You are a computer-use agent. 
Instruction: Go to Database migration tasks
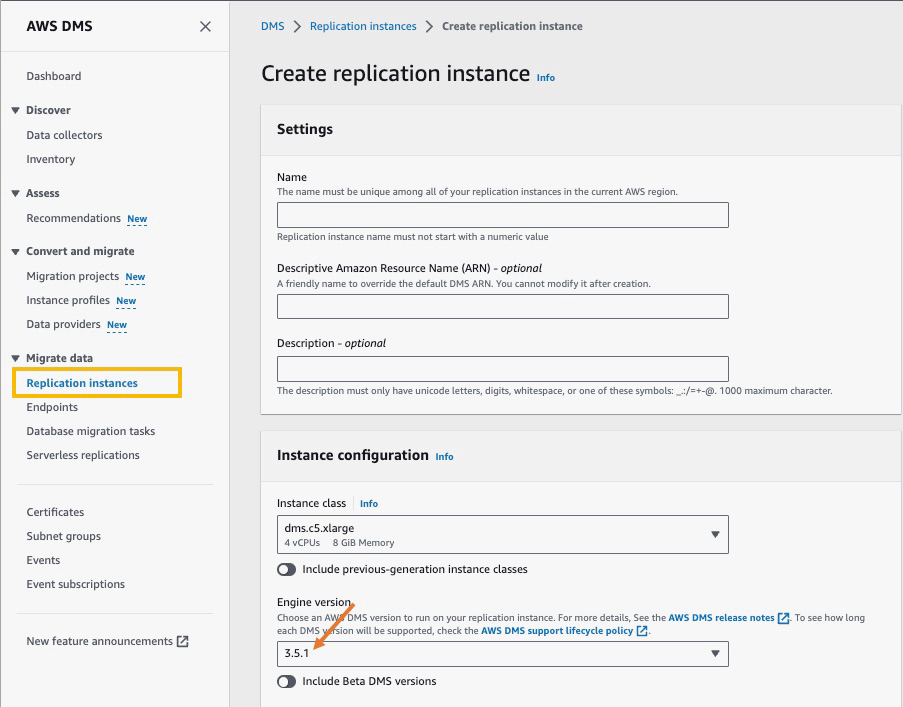coord(90,431)
